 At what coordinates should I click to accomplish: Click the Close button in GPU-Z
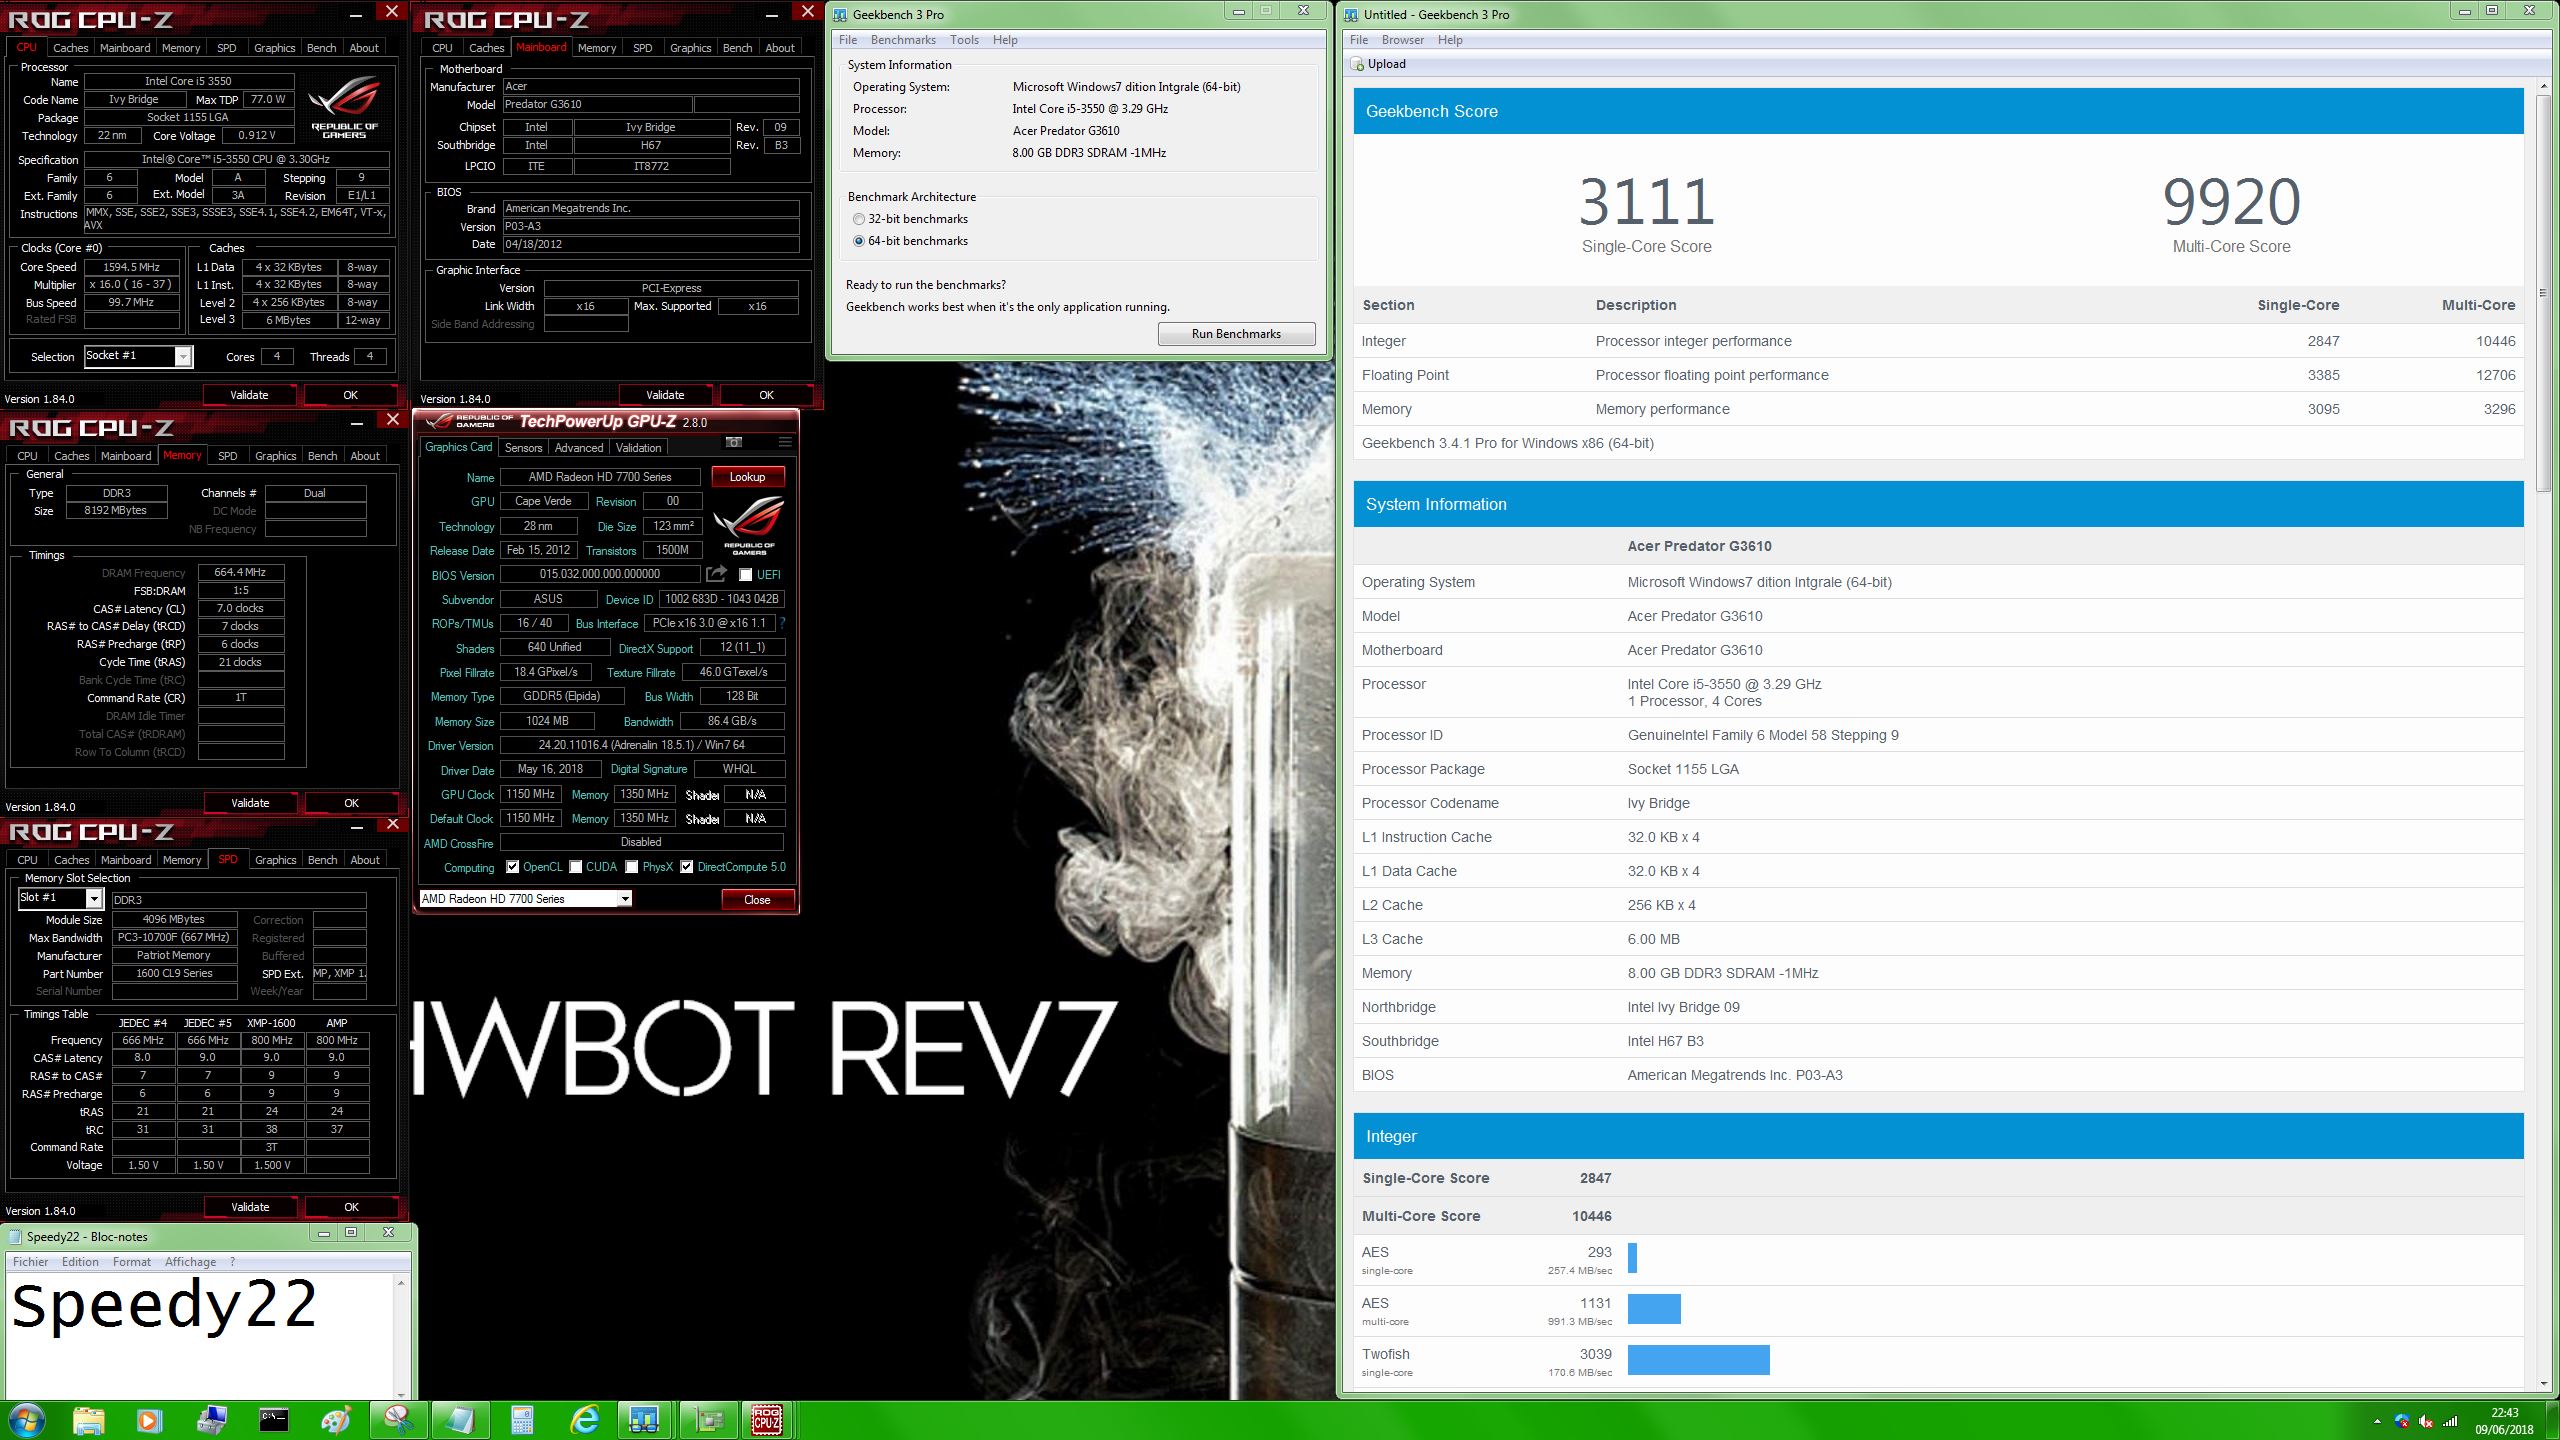coord(757,900)
